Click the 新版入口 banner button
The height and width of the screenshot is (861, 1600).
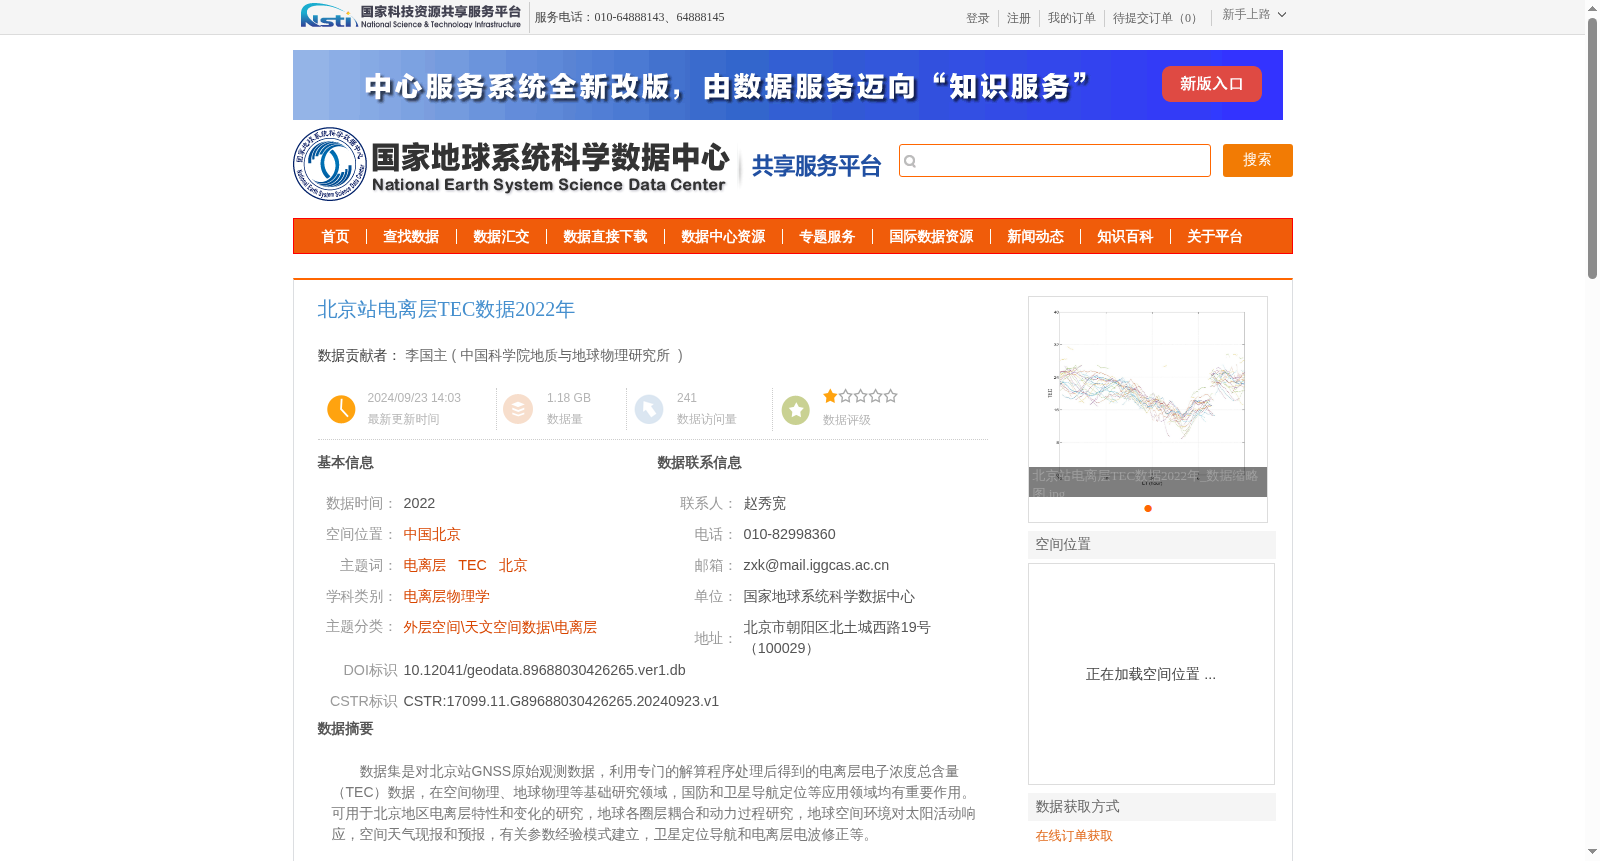click(x=1212, y=84)
